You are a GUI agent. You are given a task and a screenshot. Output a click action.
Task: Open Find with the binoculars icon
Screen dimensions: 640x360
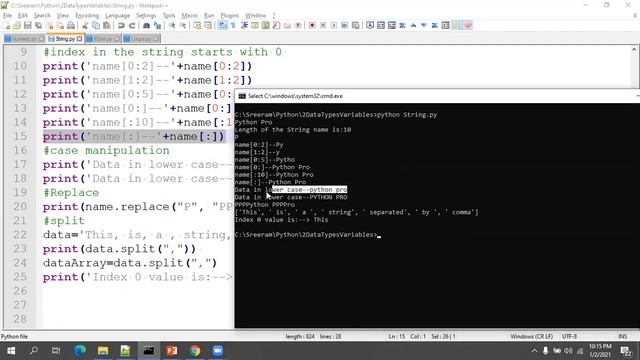[146, 25]
